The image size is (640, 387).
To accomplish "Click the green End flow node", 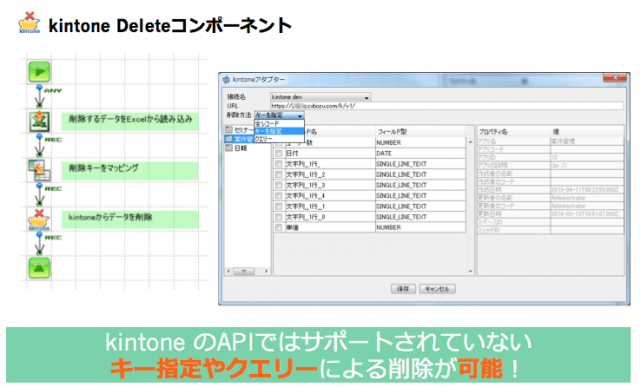I will coord(39,268).
